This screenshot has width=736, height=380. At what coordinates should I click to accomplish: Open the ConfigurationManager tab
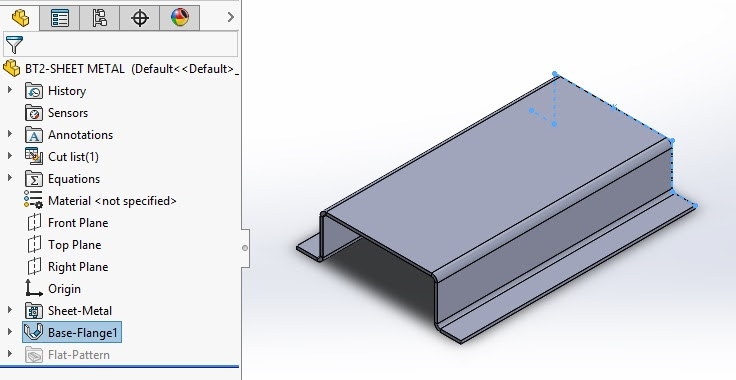tap(100, 18)
